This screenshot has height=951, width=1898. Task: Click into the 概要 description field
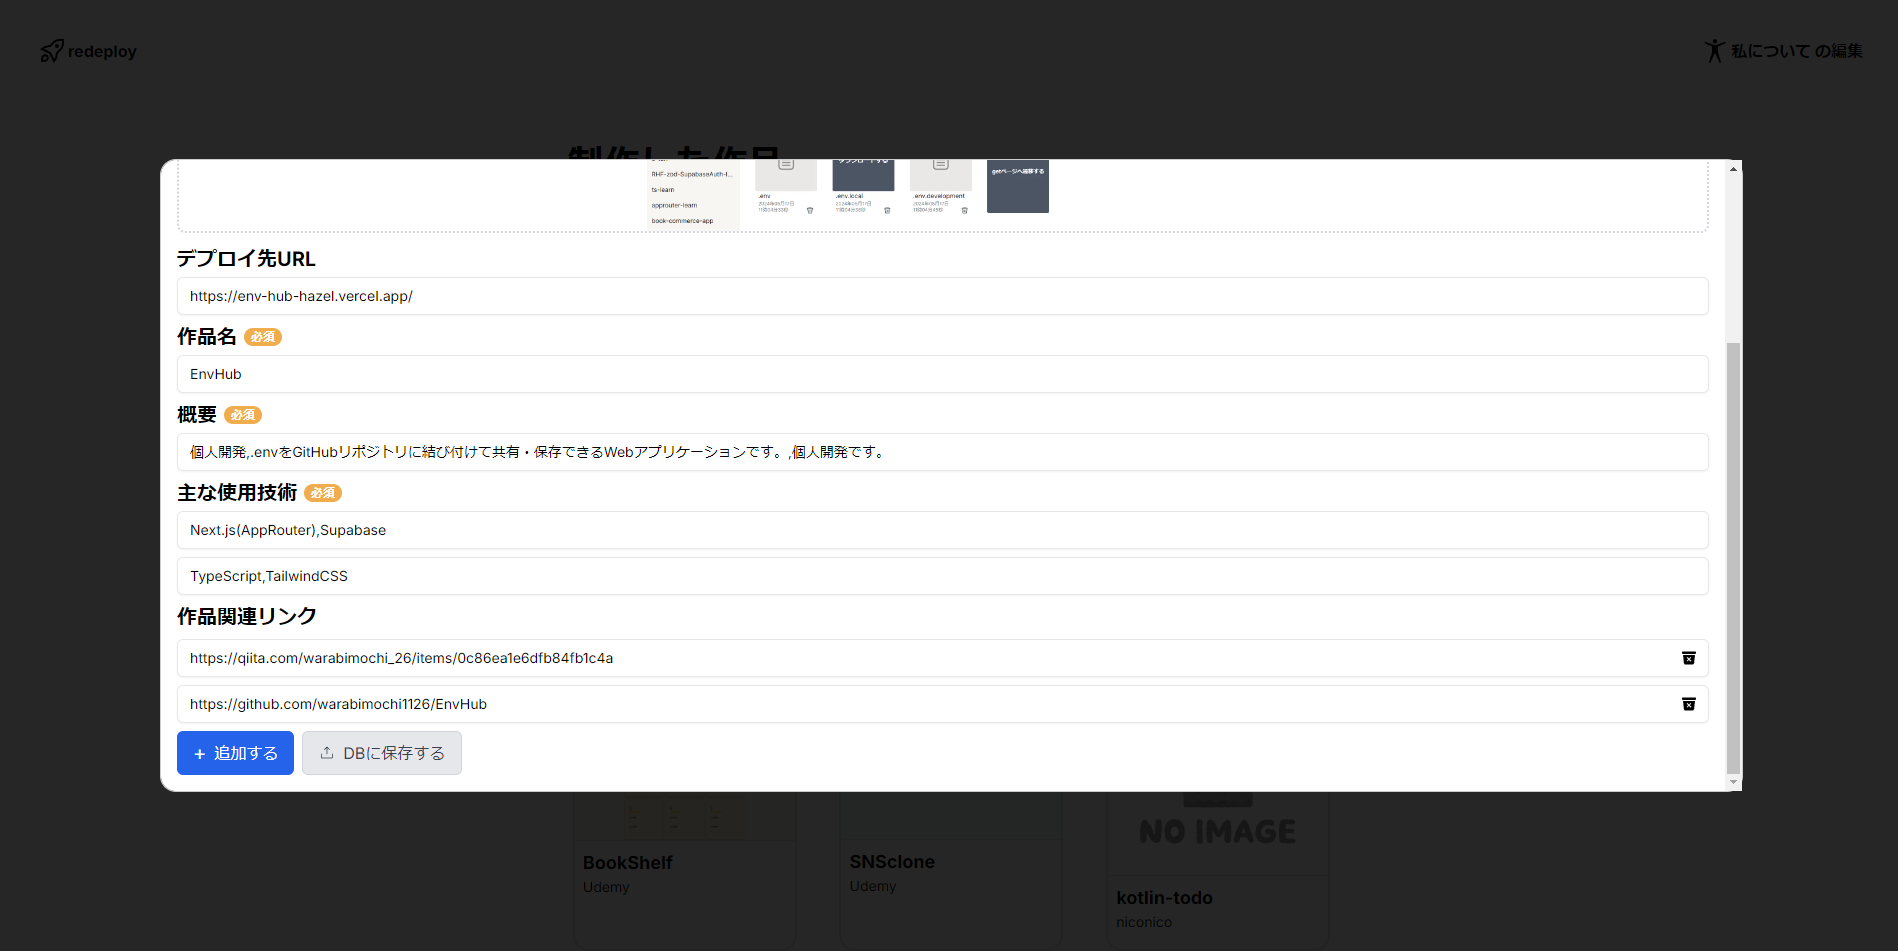pyautogui.click(x=942, y=452)
